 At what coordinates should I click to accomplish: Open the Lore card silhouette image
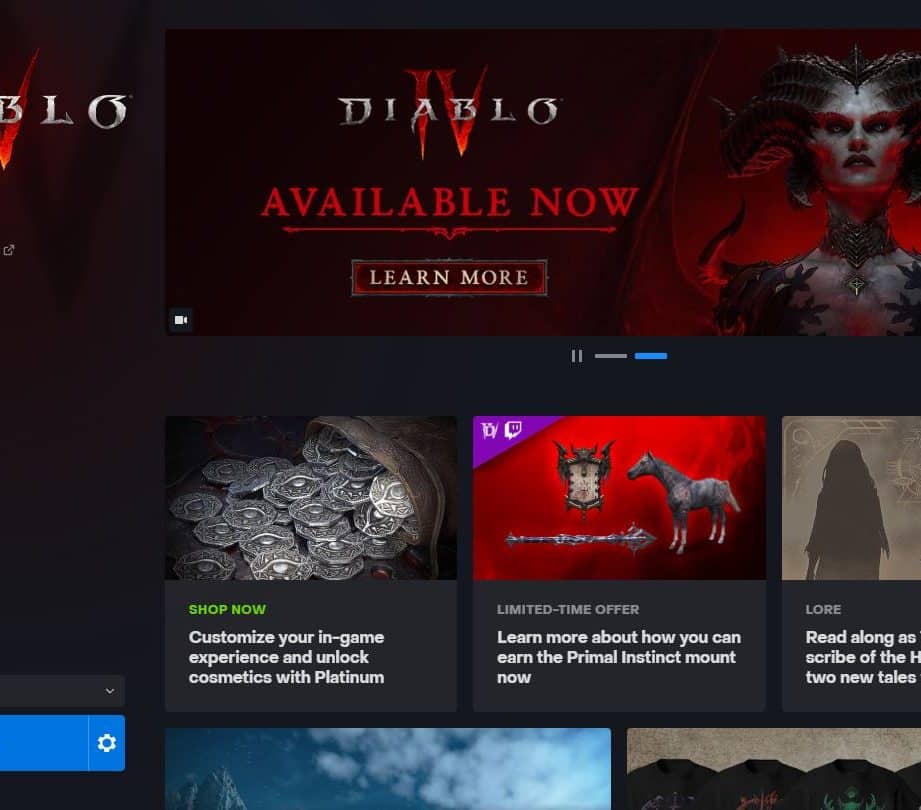[852, 498]
